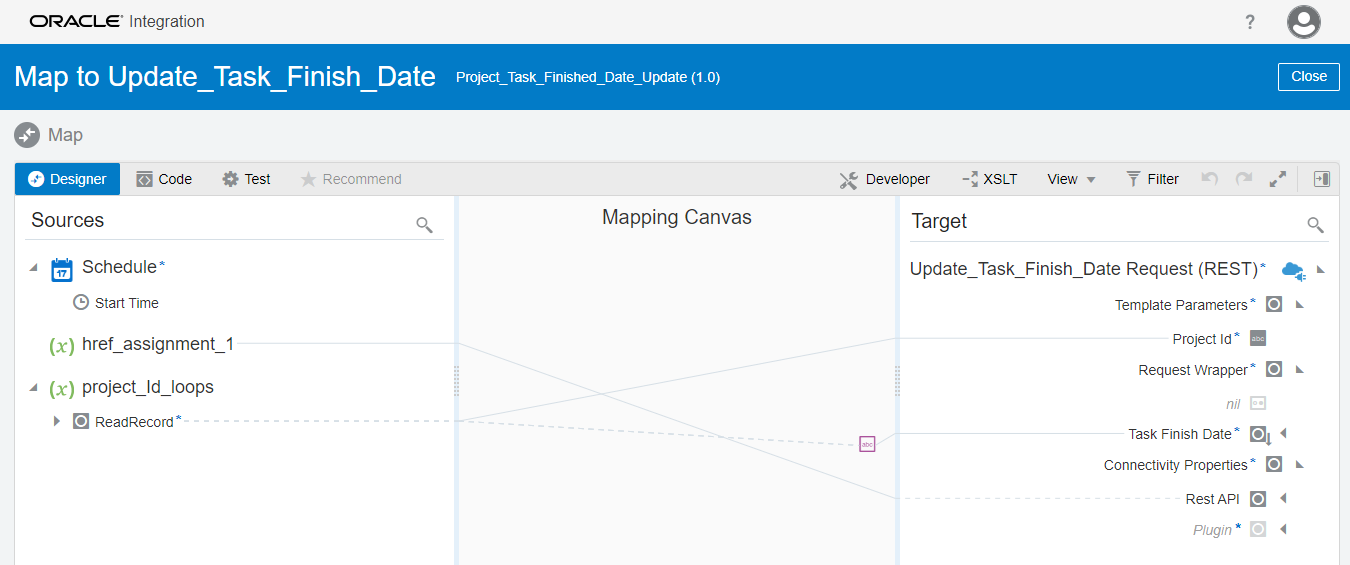Open the View dropdown menu
Viewport: 1350px width, 565px height.
1072,179
